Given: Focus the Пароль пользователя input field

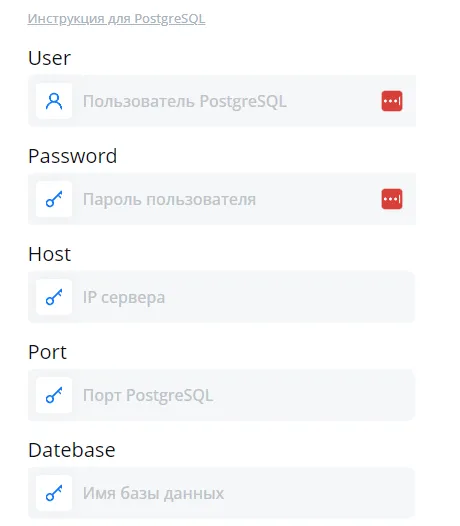Looking at the screenshot, I should 222,199.
